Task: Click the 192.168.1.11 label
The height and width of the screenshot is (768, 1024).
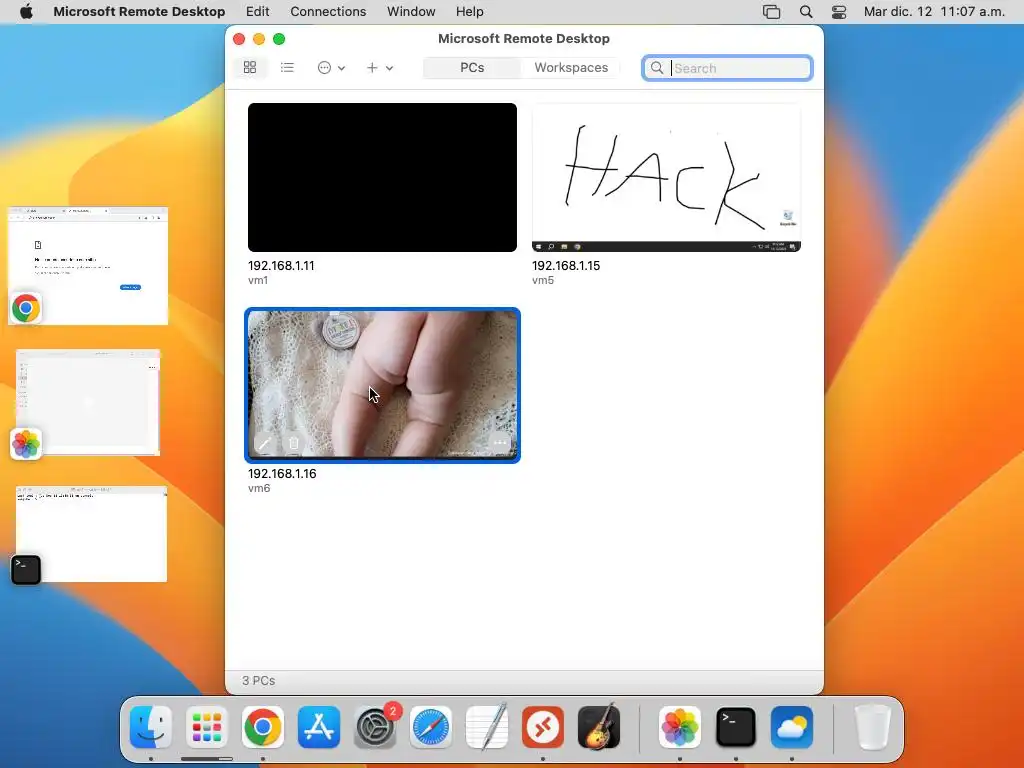Action: pos(281,266)
